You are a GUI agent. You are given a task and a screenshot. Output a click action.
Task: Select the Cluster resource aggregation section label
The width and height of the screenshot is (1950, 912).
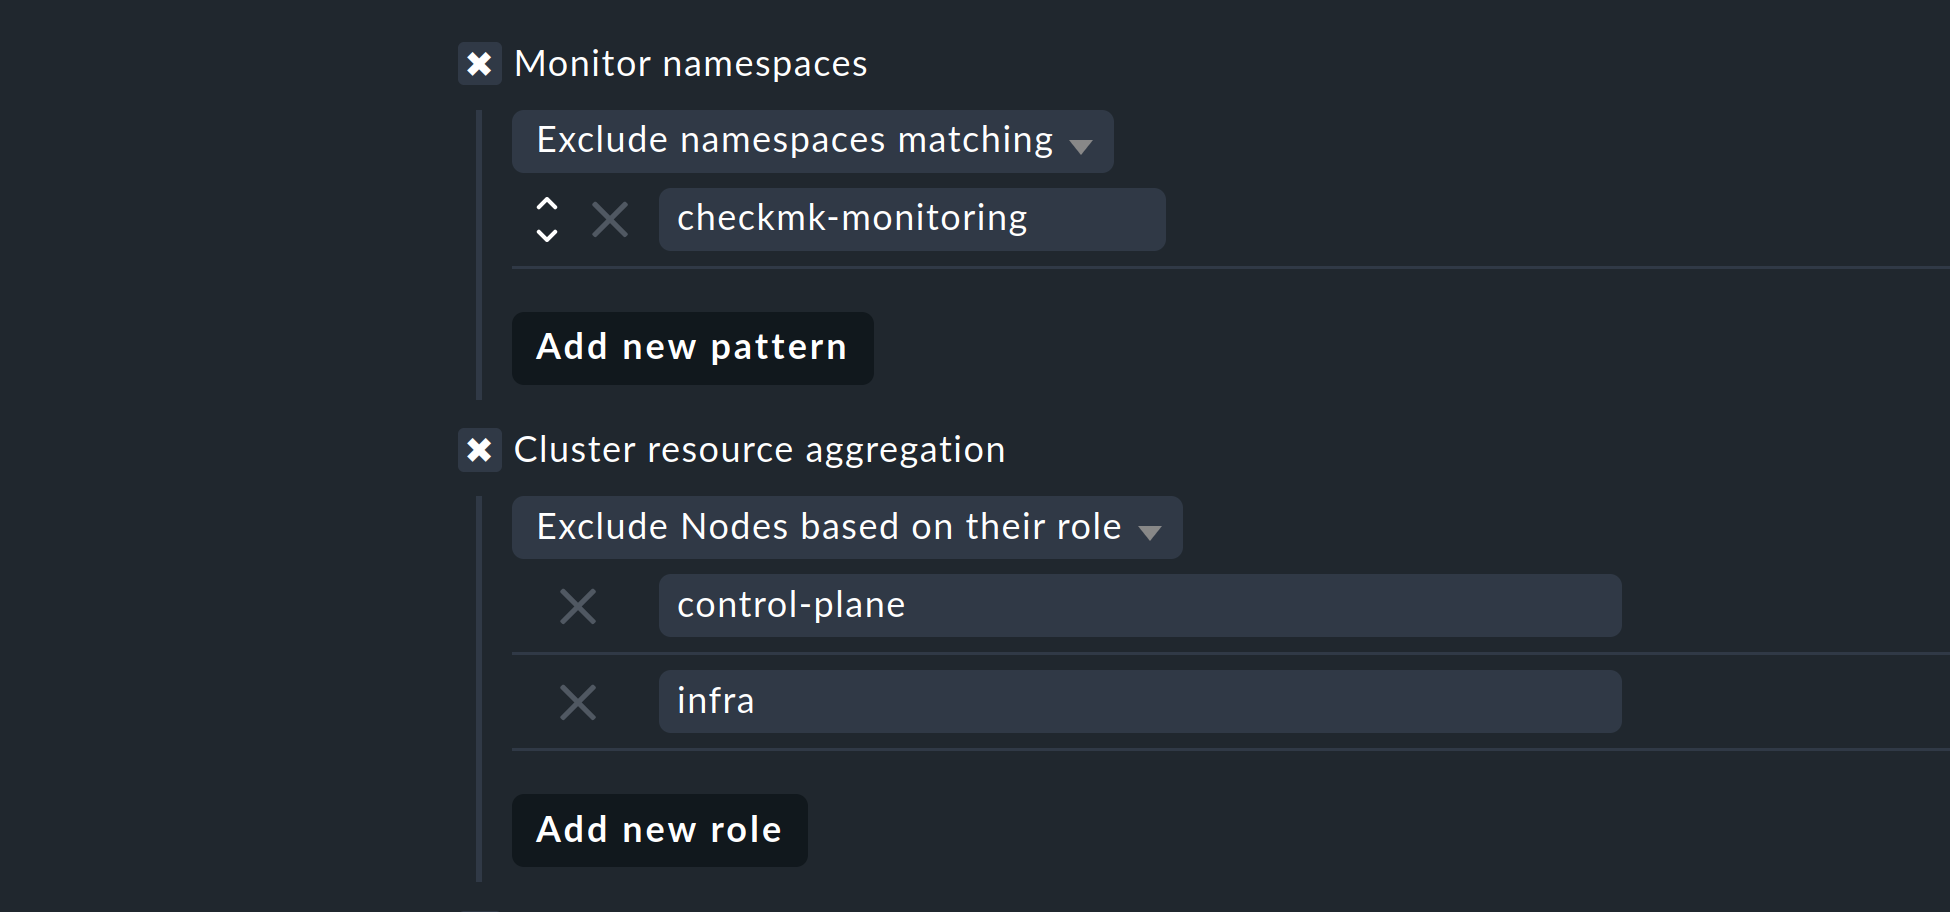(x=758, y=450)
